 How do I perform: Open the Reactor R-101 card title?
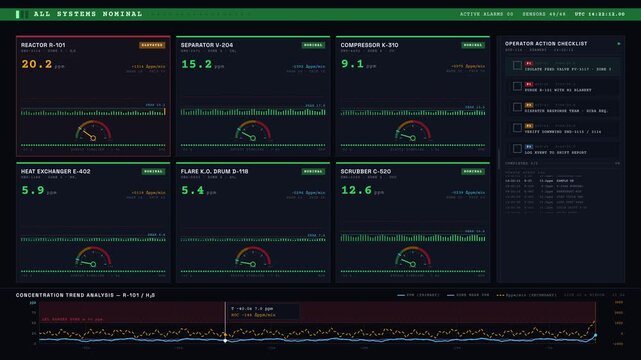[x=43, y=45]
